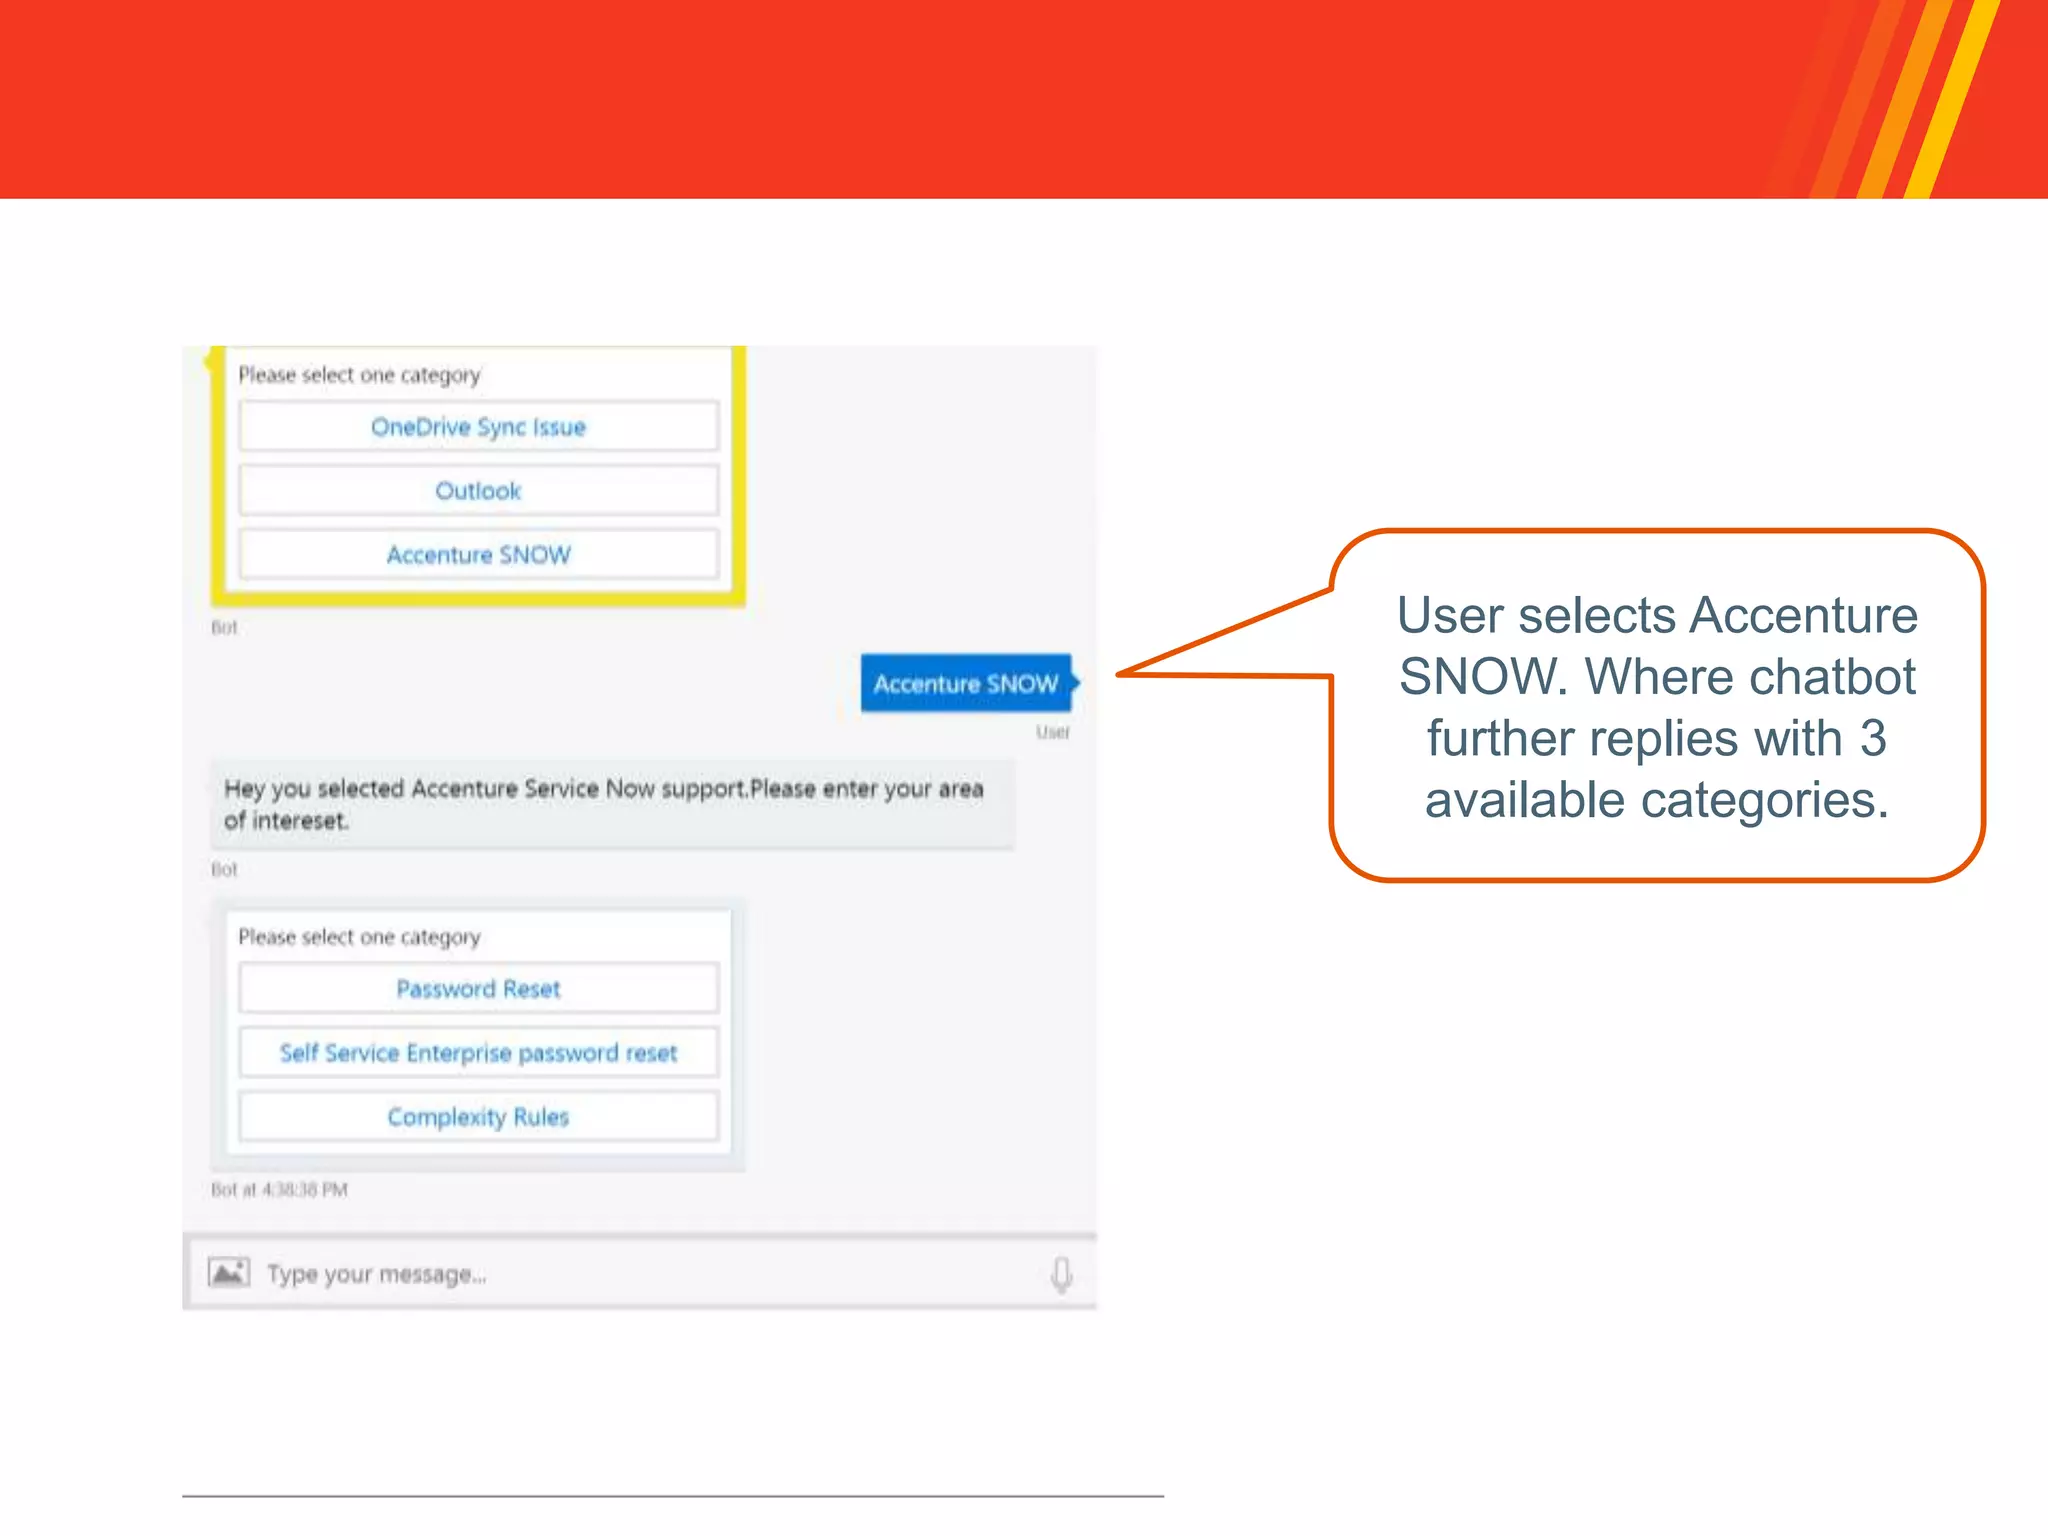Viewport: 2048px width, 1536px height.
Task: Select the OneDrive Sync Issue category
Action: [x=478, y=427]
